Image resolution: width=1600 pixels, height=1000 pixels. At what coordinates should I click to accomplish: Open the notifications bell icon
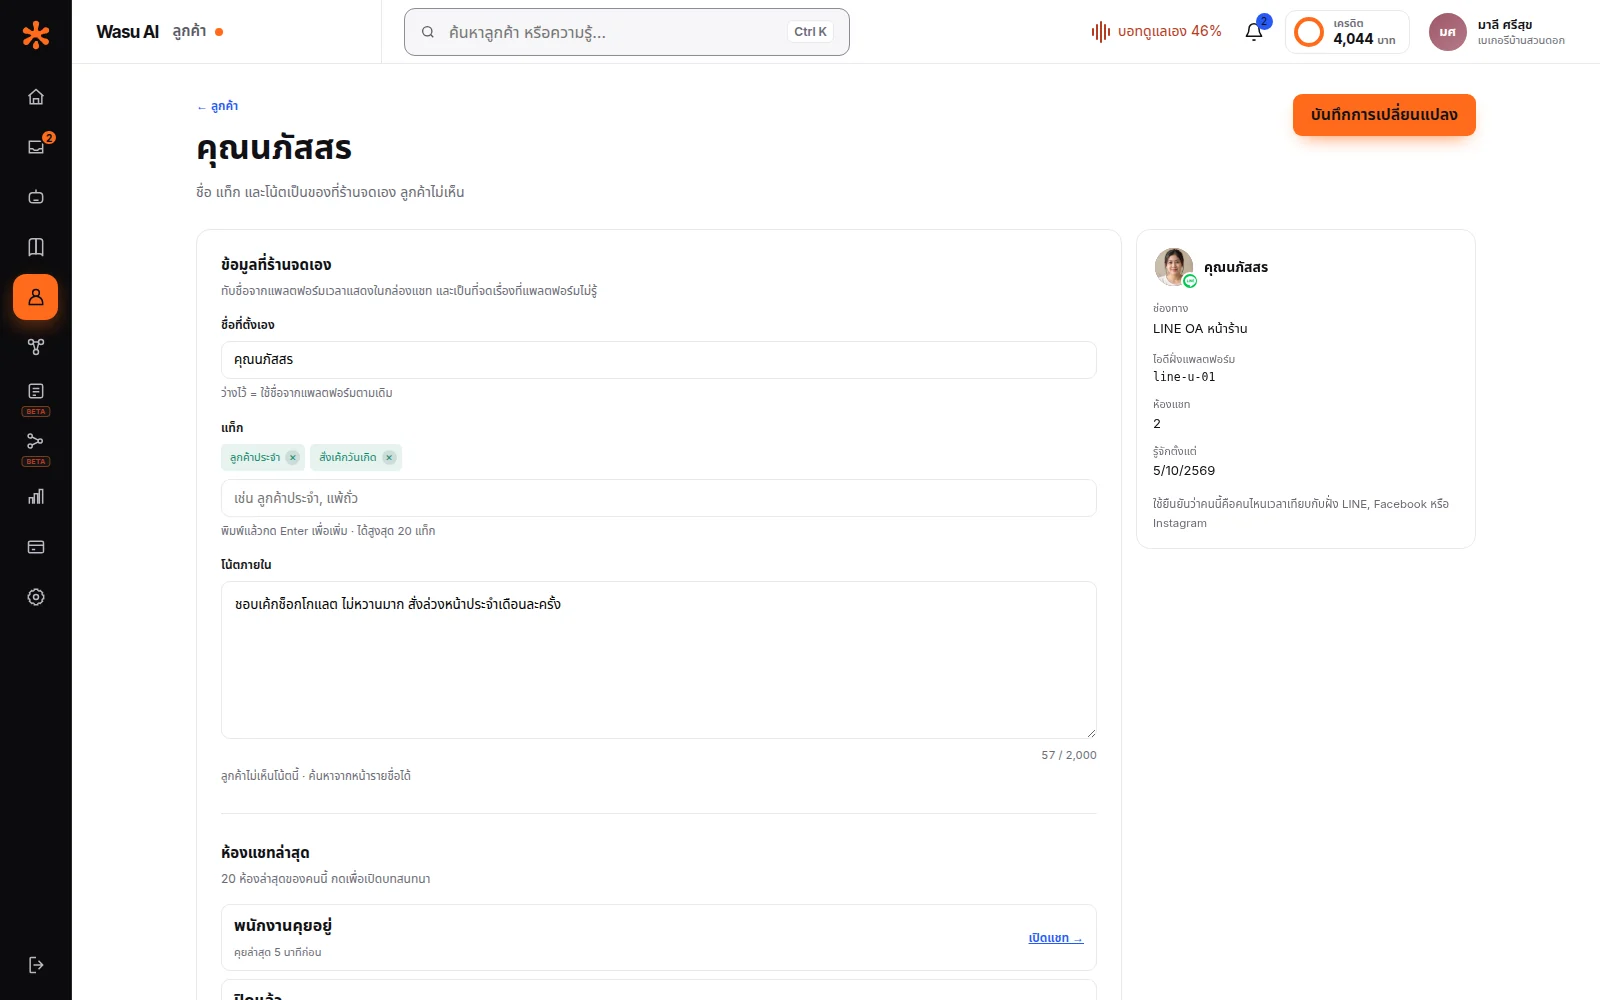1254,32
